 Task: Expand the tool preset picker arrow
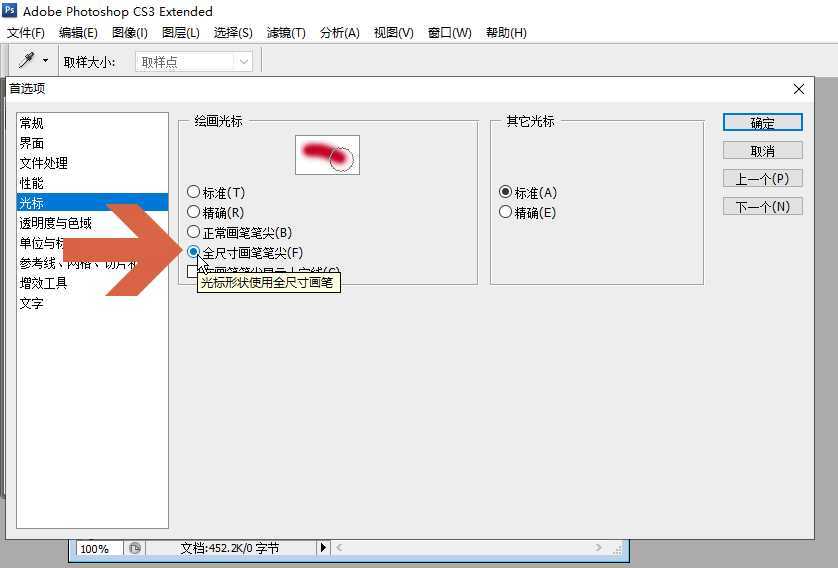pos(45,61)
